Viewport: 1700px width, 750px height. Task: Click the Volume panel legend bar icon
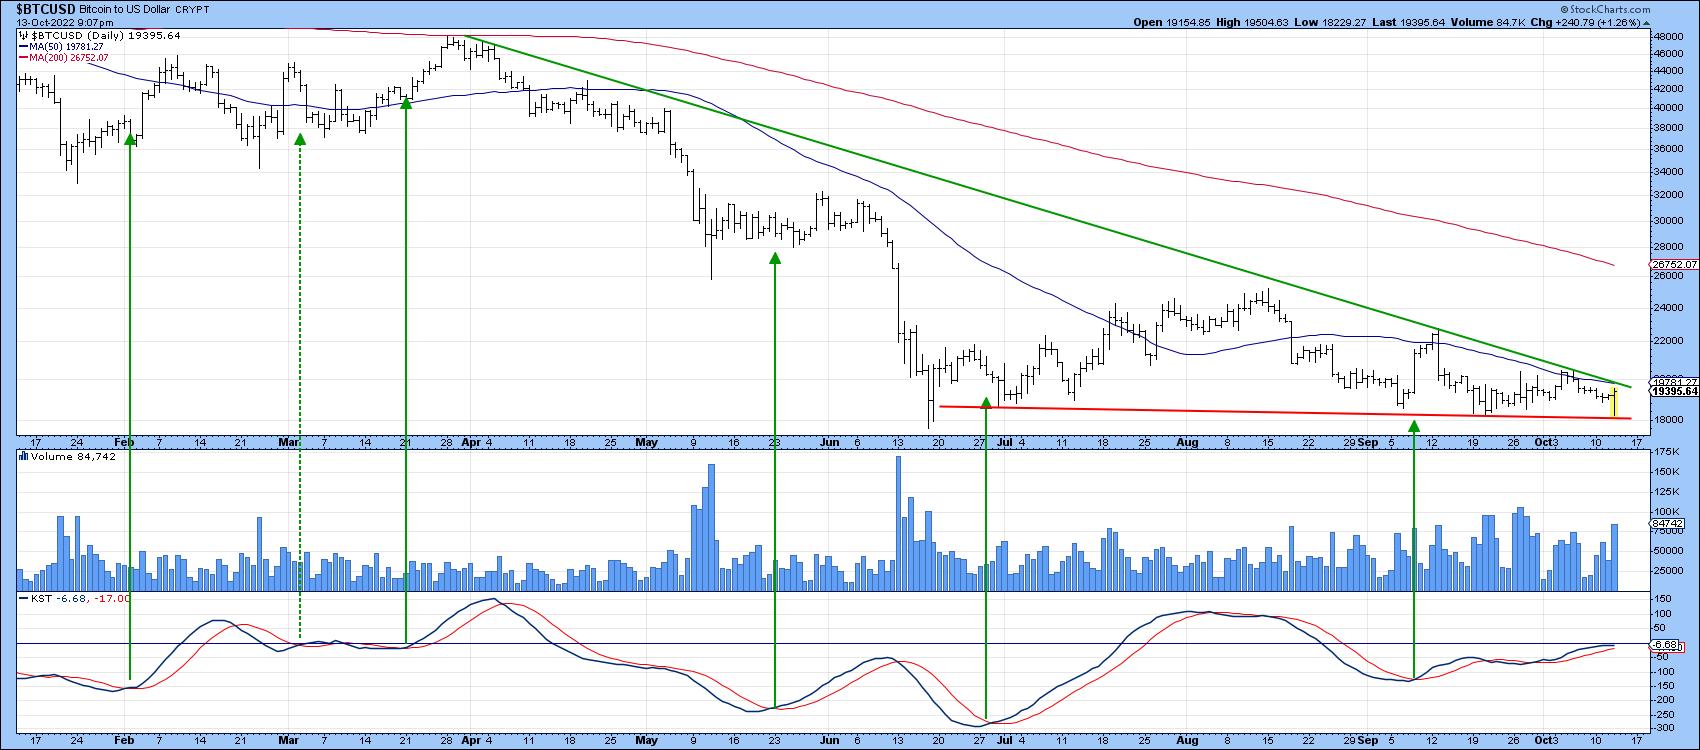(24, 456)
